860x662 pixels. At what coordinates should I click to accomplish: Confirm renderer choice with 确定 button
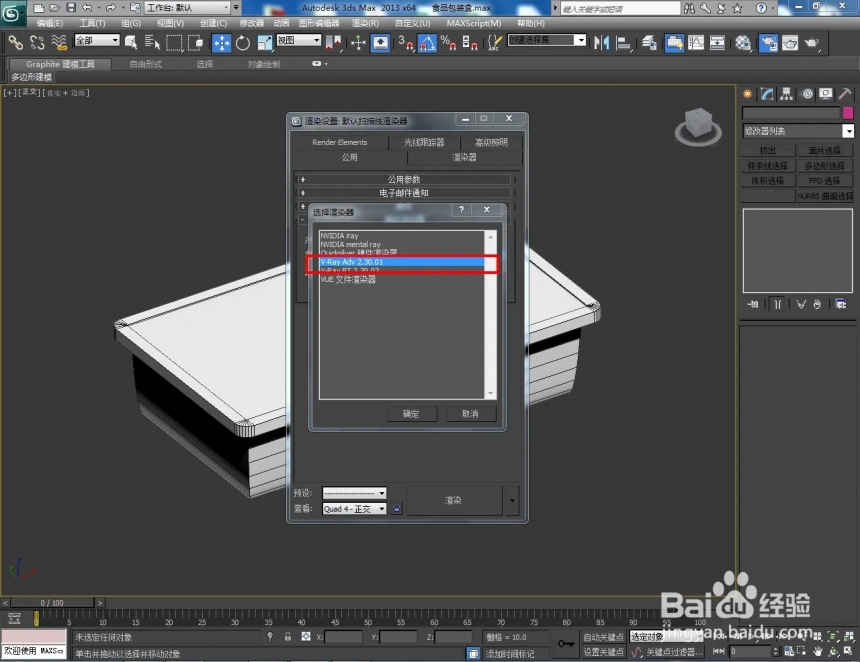point(411,414)
